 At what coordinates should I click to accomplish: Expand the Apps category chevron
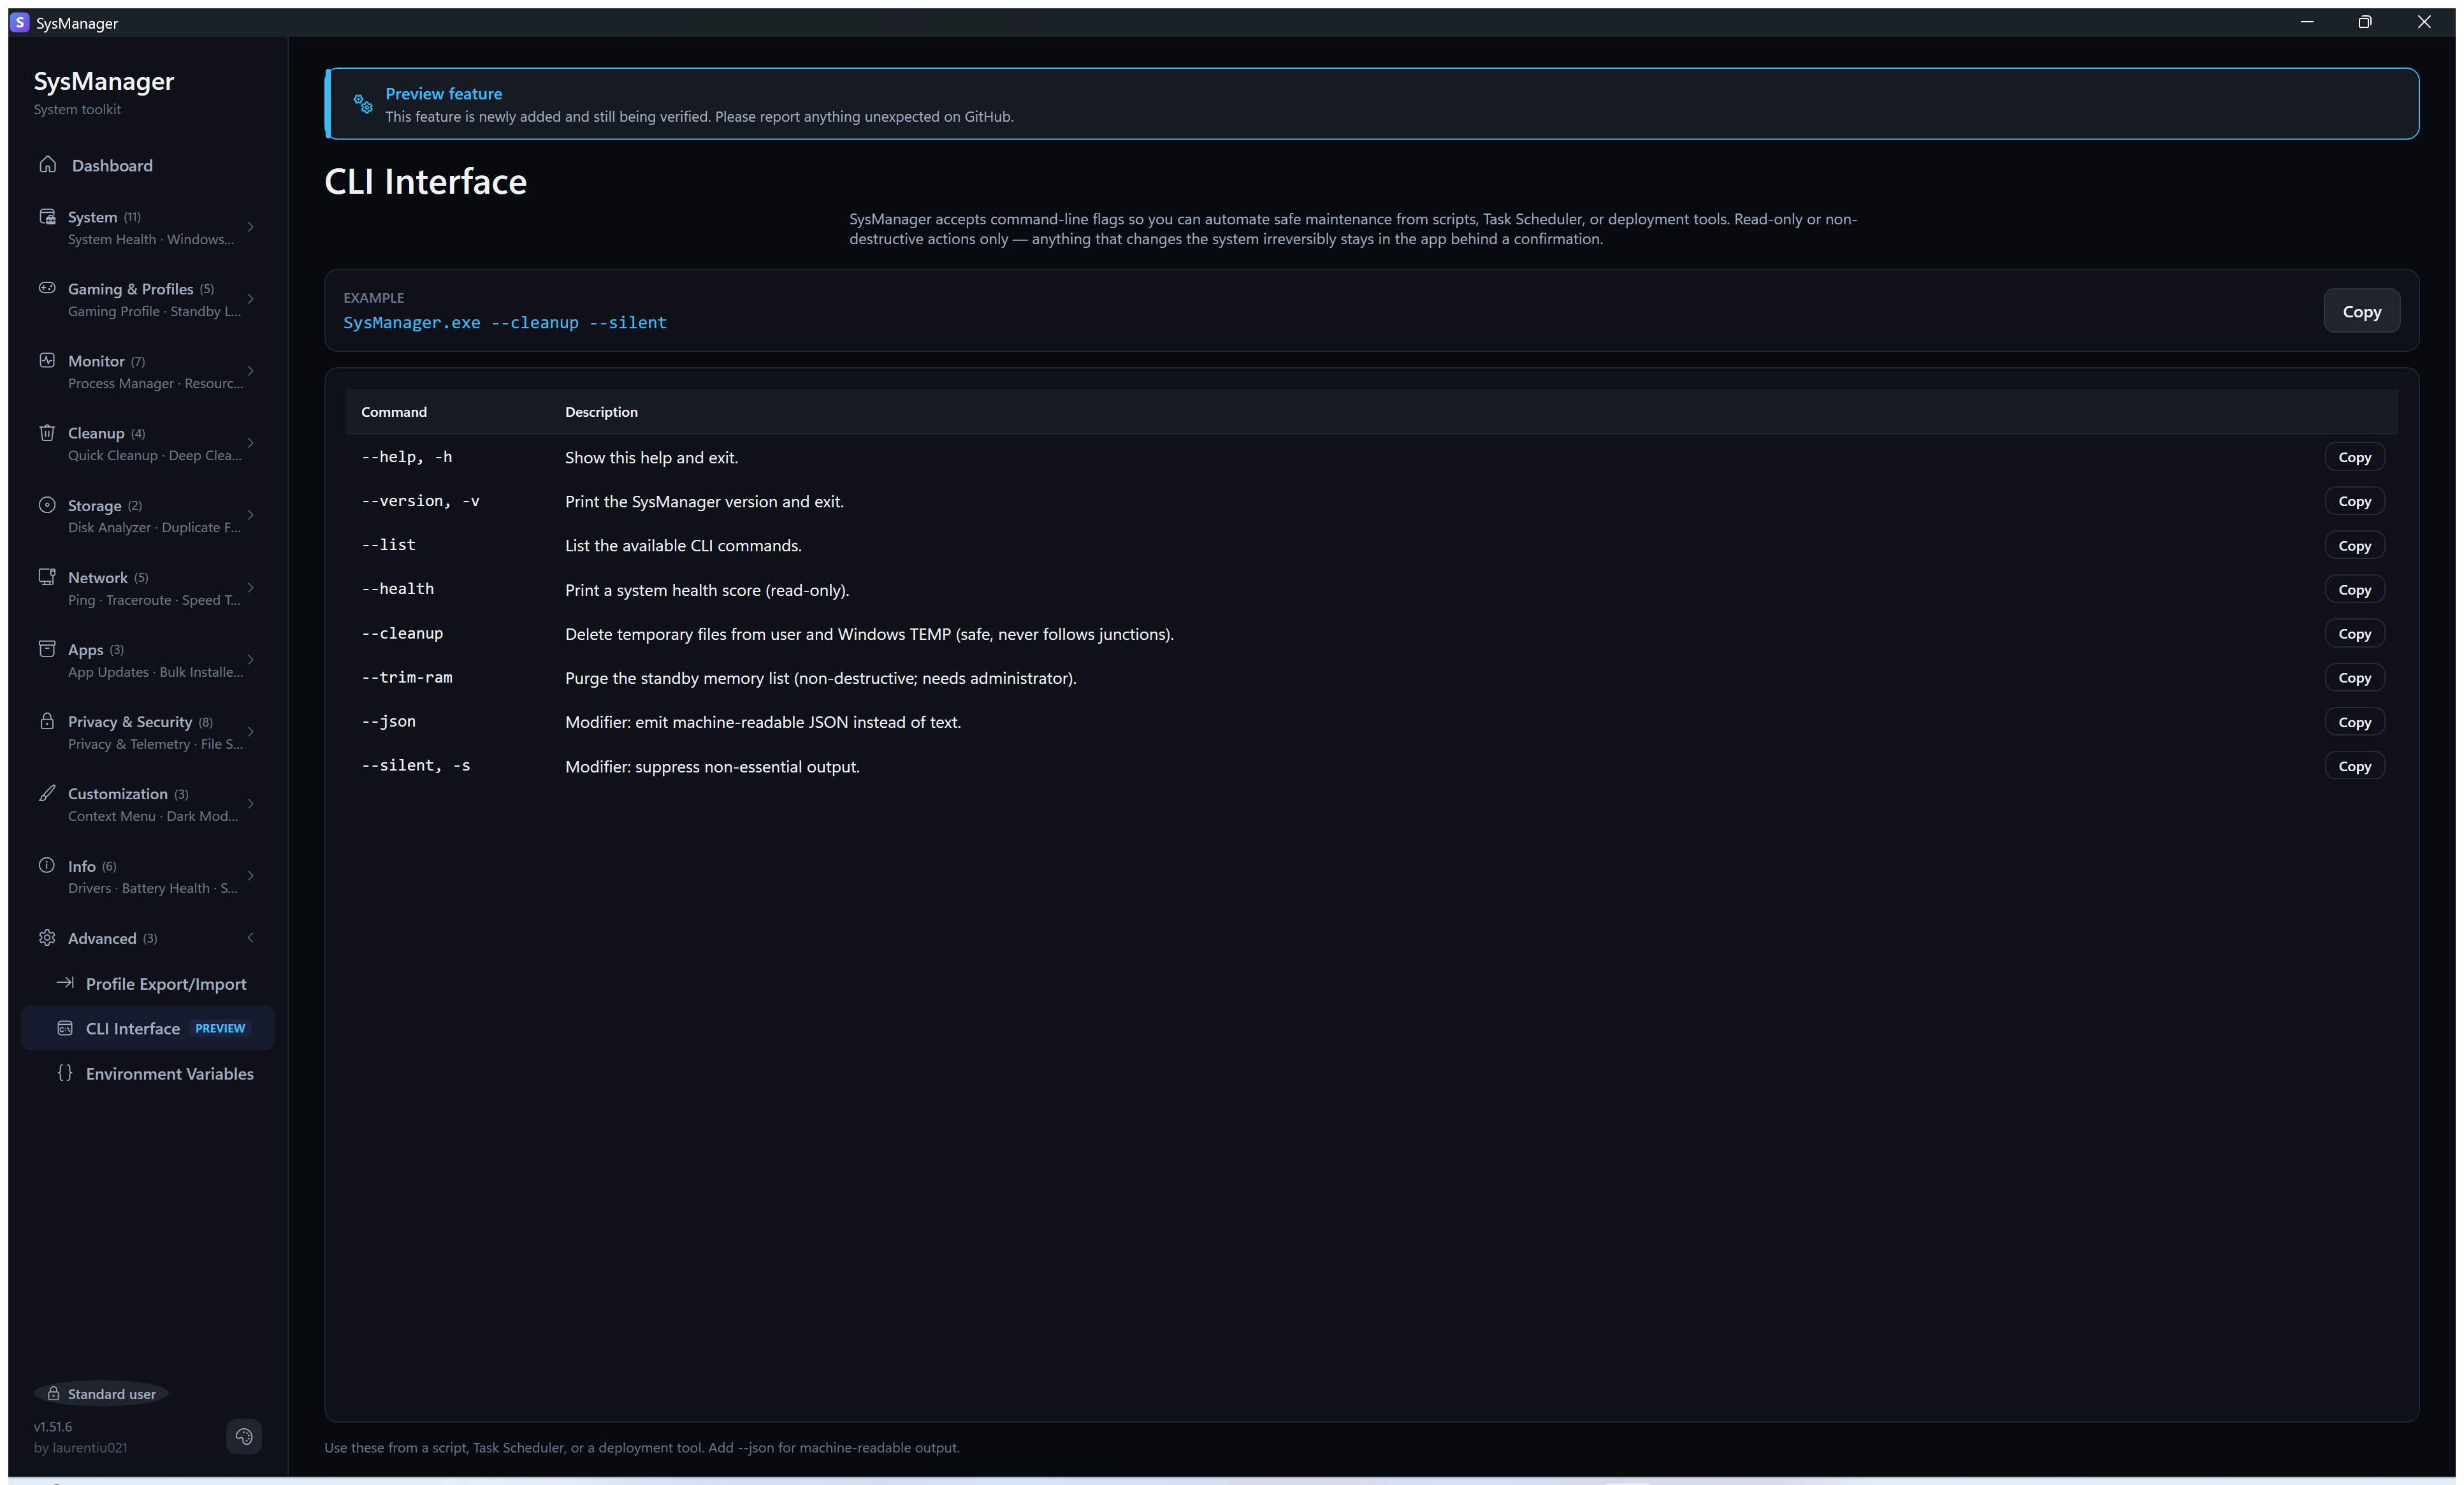pyautogui.click(x=251, y=660)
